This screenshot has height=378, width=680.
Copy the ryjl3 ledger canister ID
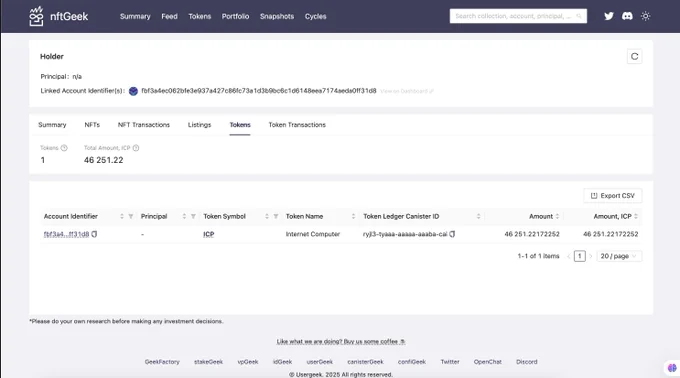tap(452, 234)
